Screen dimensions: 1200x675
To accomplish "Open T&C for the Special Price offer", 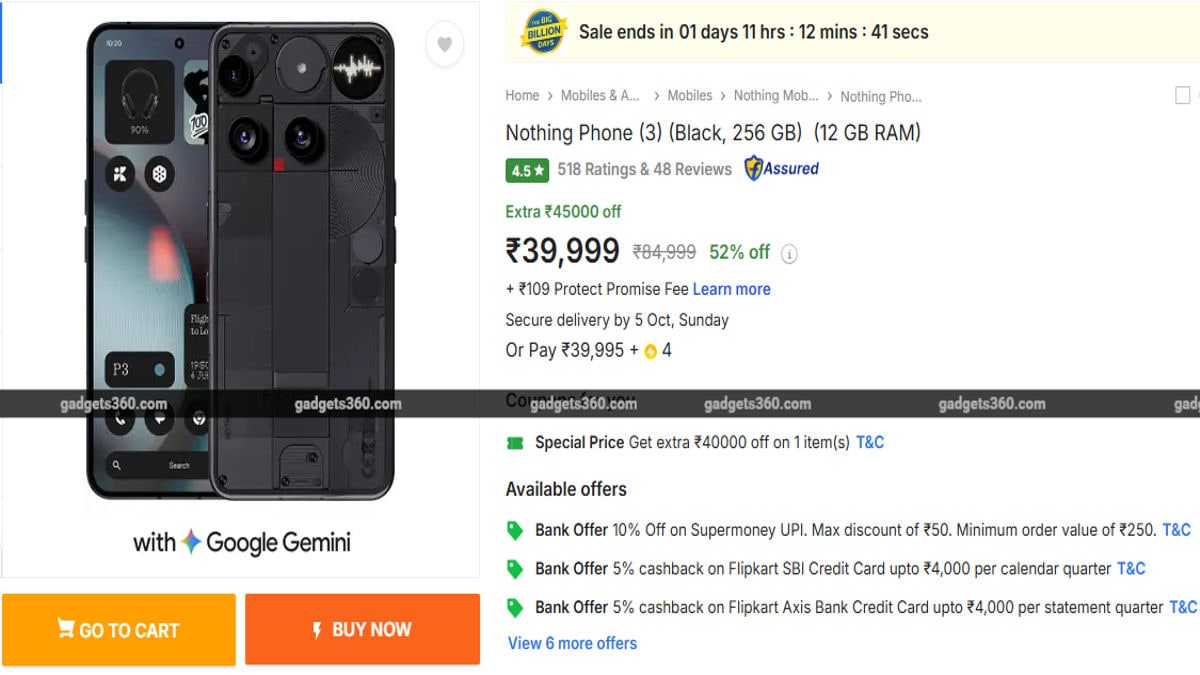I will click(870, 443).
